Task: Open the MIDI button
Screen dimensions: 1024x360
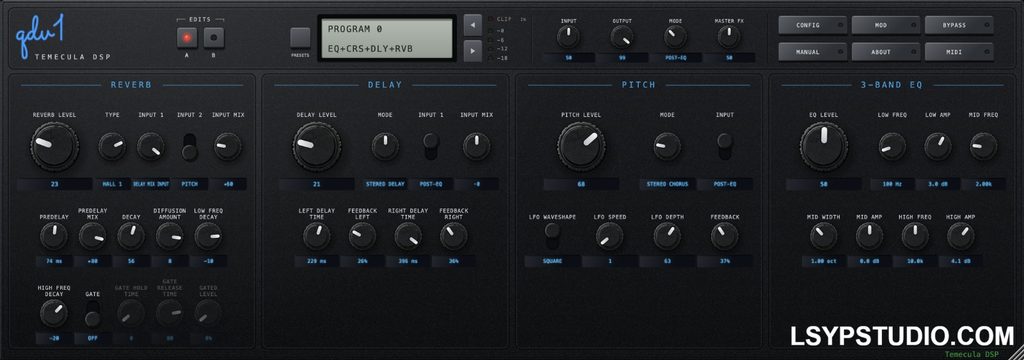Action: [x=959, y=52]
